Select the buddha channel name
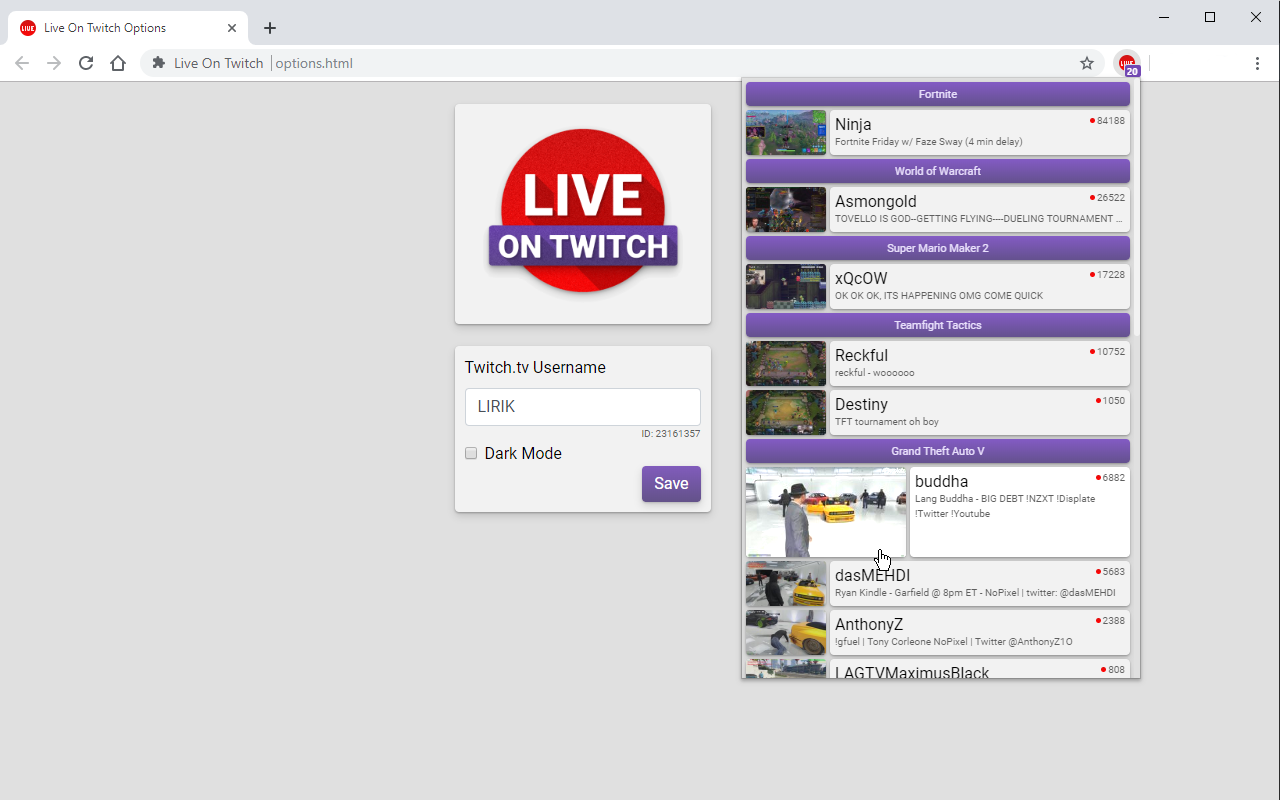The image size is (1280, 800). point(941,482)
